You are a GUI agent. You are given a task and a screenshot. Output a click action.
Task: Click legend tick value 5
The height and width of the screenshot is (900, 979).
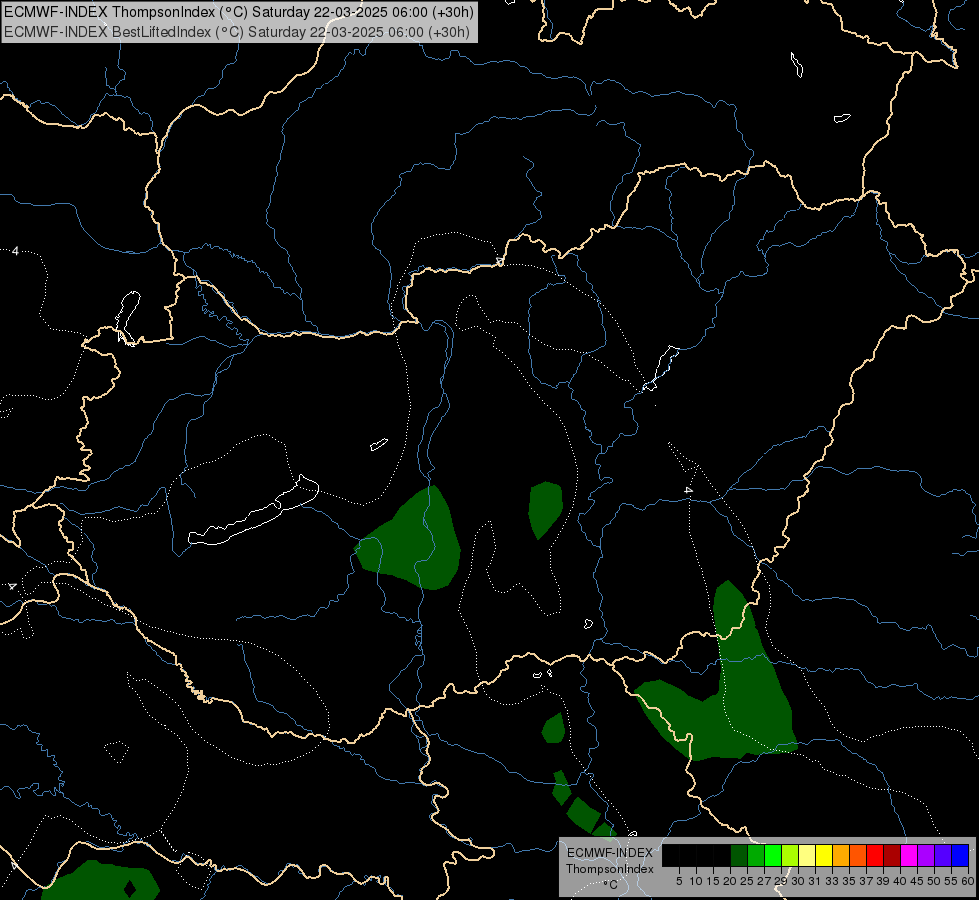point(679,881)
